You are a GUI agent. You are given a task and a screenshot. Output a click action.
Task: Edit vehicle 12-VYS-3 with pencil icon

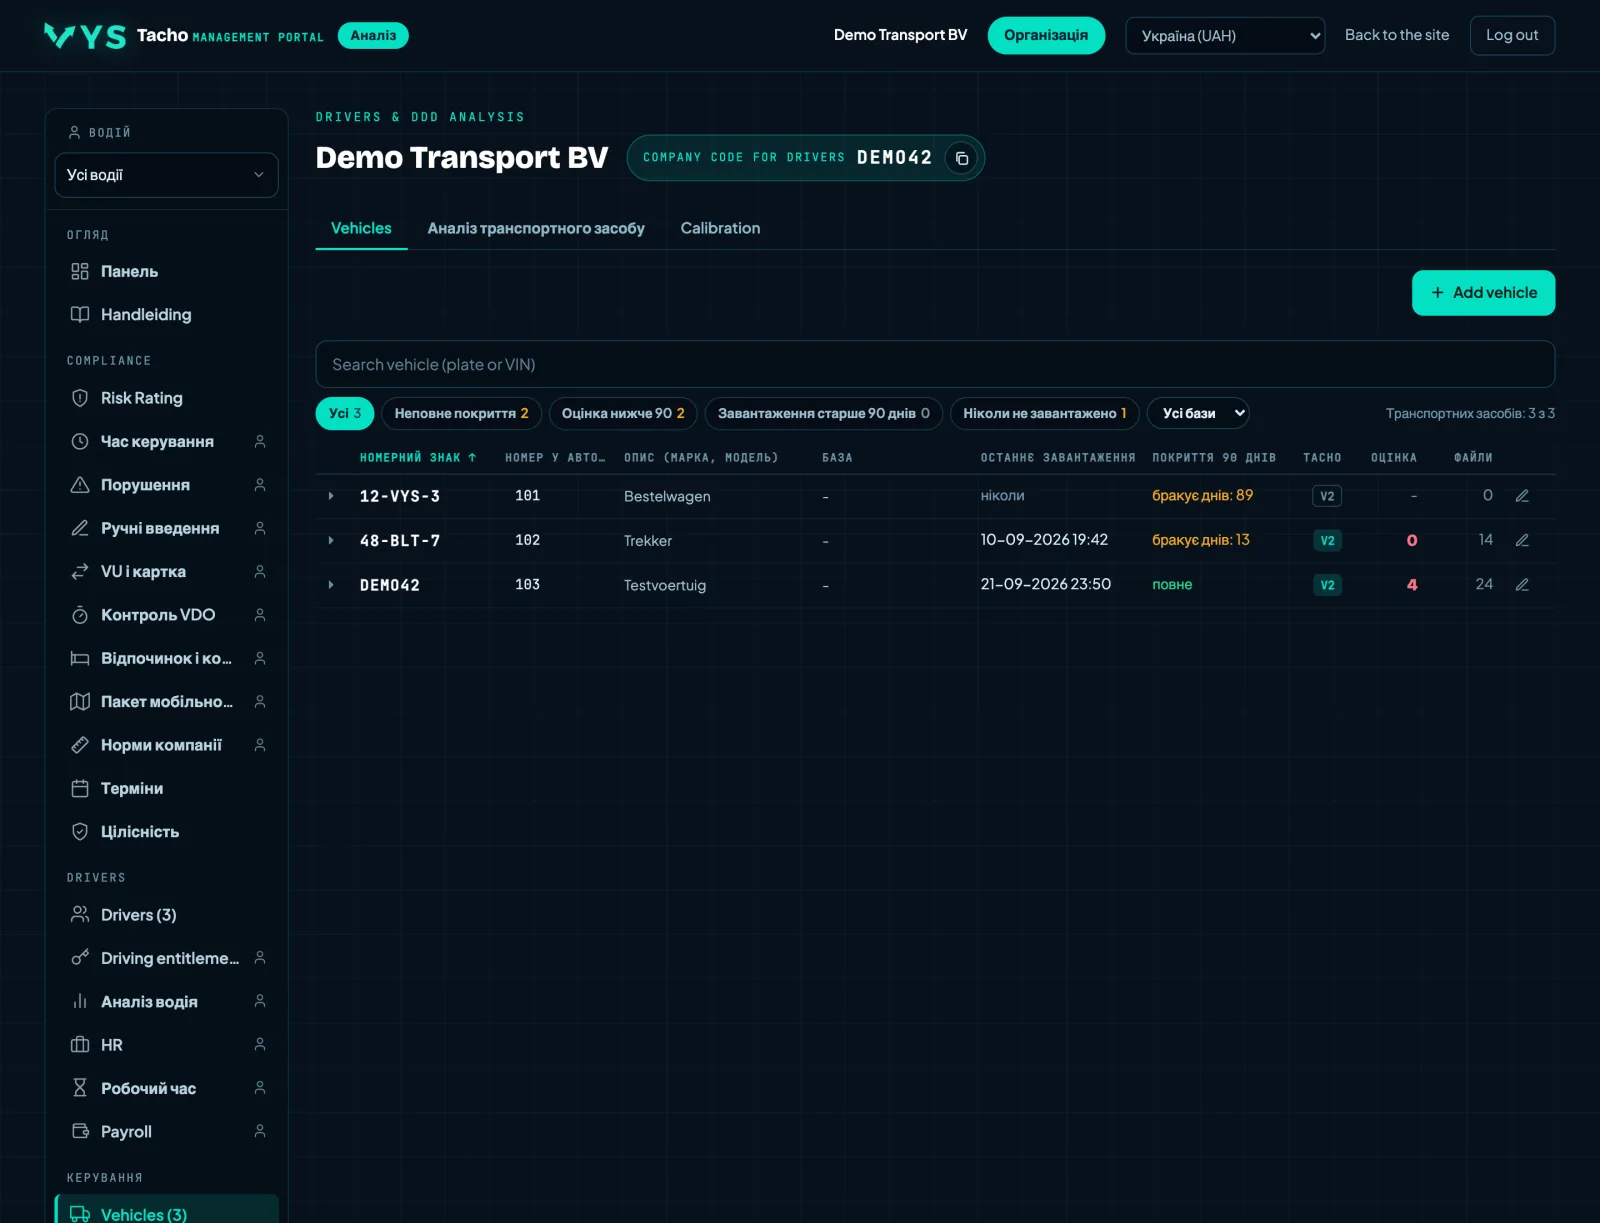tap(1522, 496)
